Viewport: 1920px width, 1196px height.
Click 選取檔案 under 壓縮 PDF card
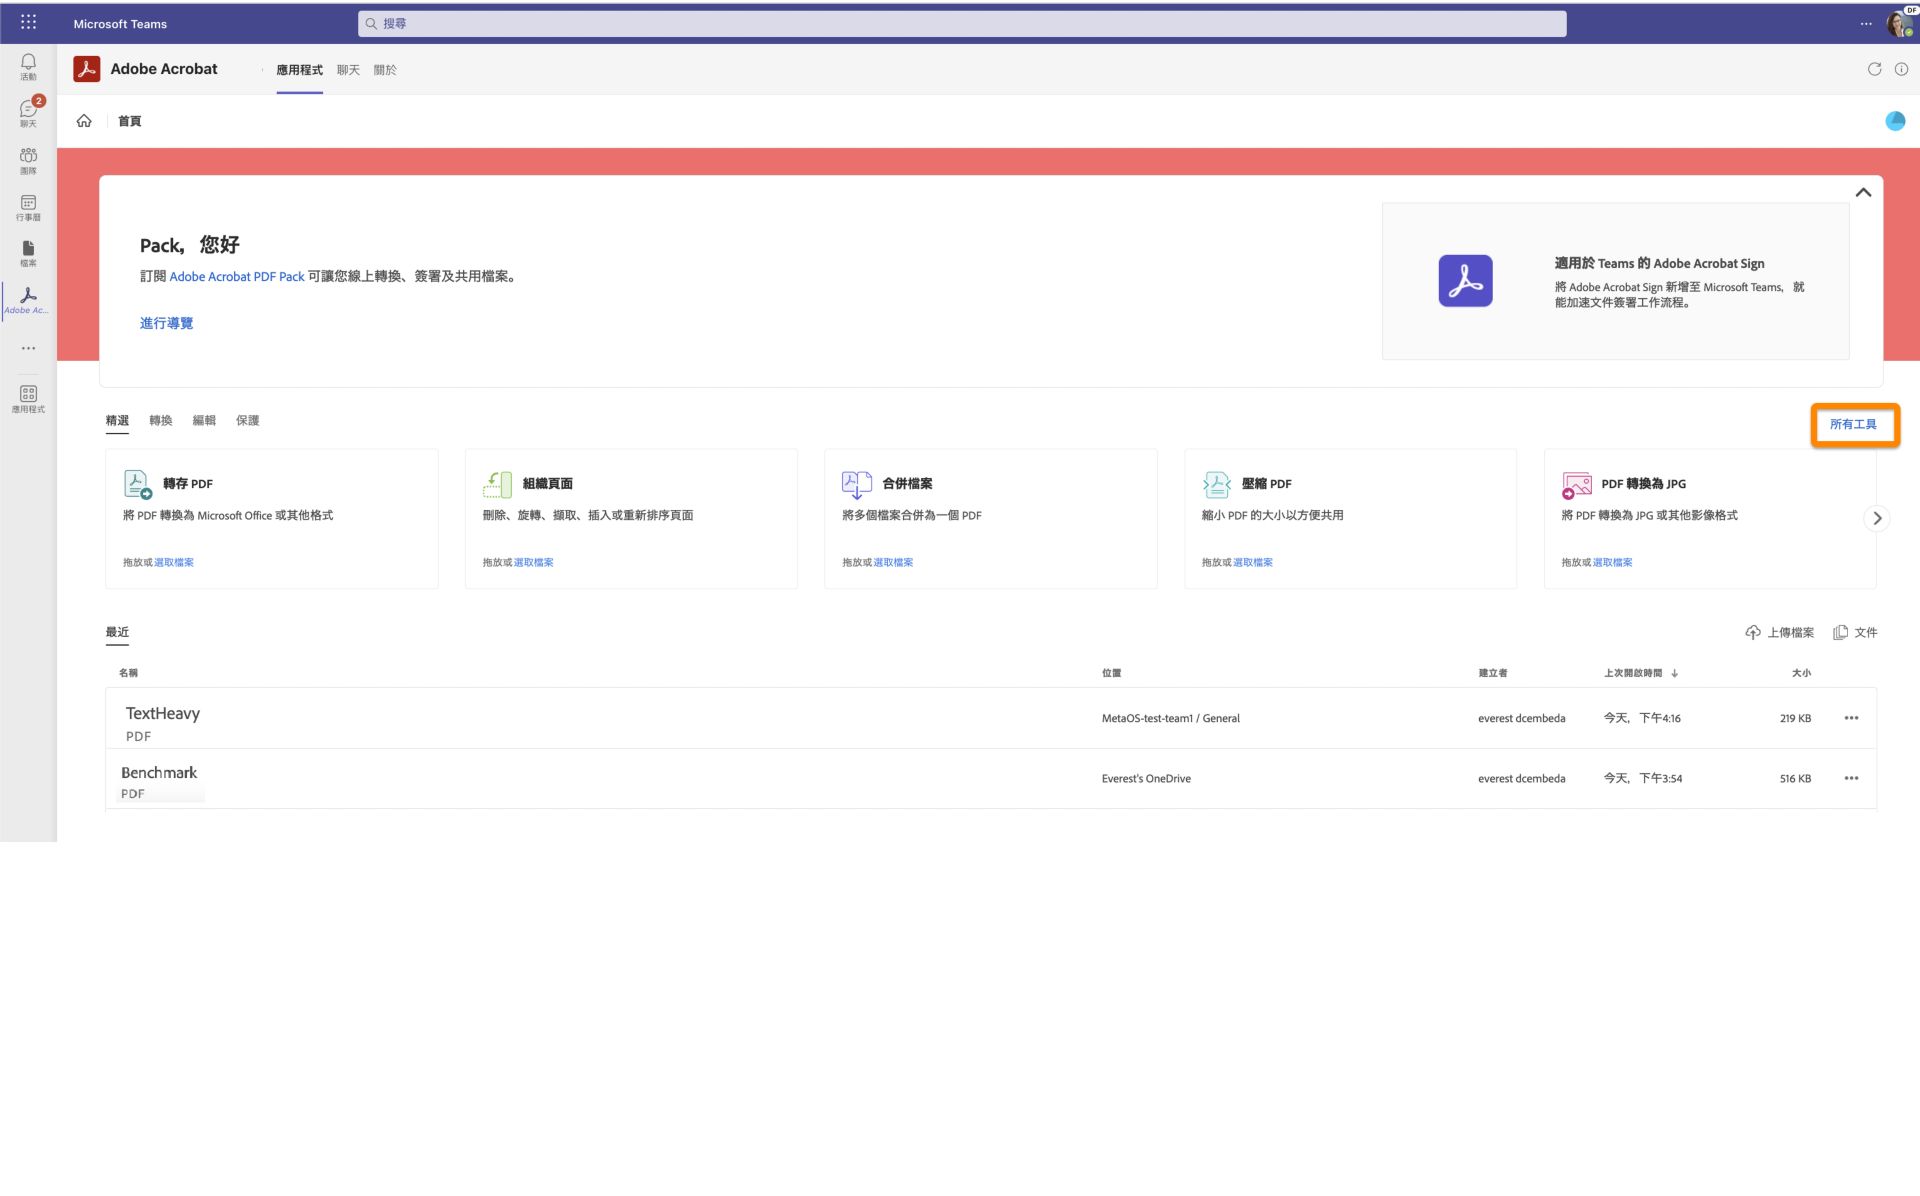1253,562
